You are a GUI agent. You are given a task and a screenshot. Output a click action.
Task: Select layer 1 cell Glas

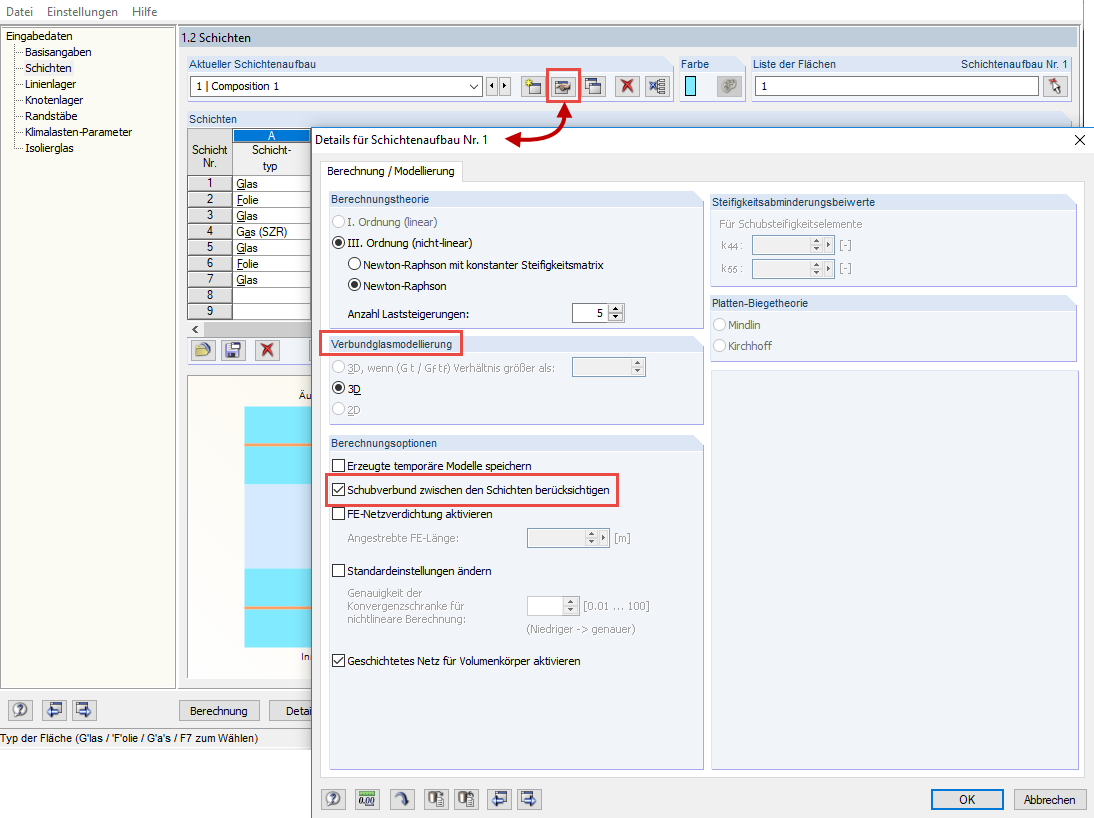pos(271,184)
